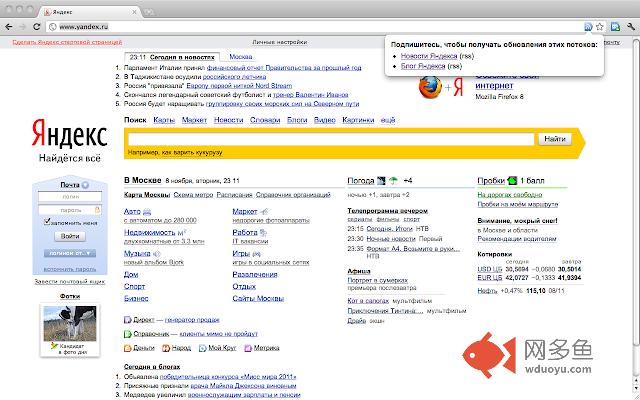Click the Firefox logo banner icon
This screenshot has height=400, width=640.
pyautogui.click(x=430, y=87)
